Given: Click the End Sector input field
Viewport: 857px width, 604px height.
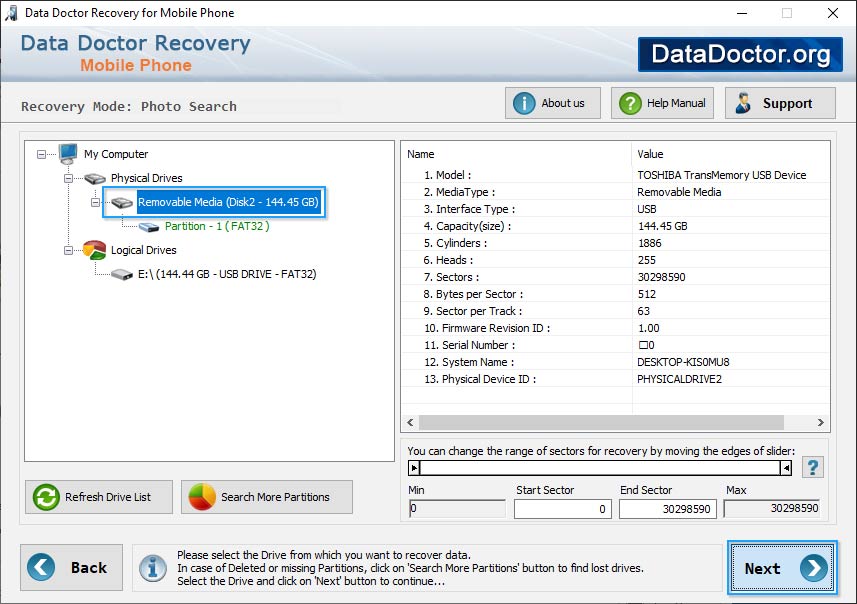Looking at the screenshot, I should [667, 509].
